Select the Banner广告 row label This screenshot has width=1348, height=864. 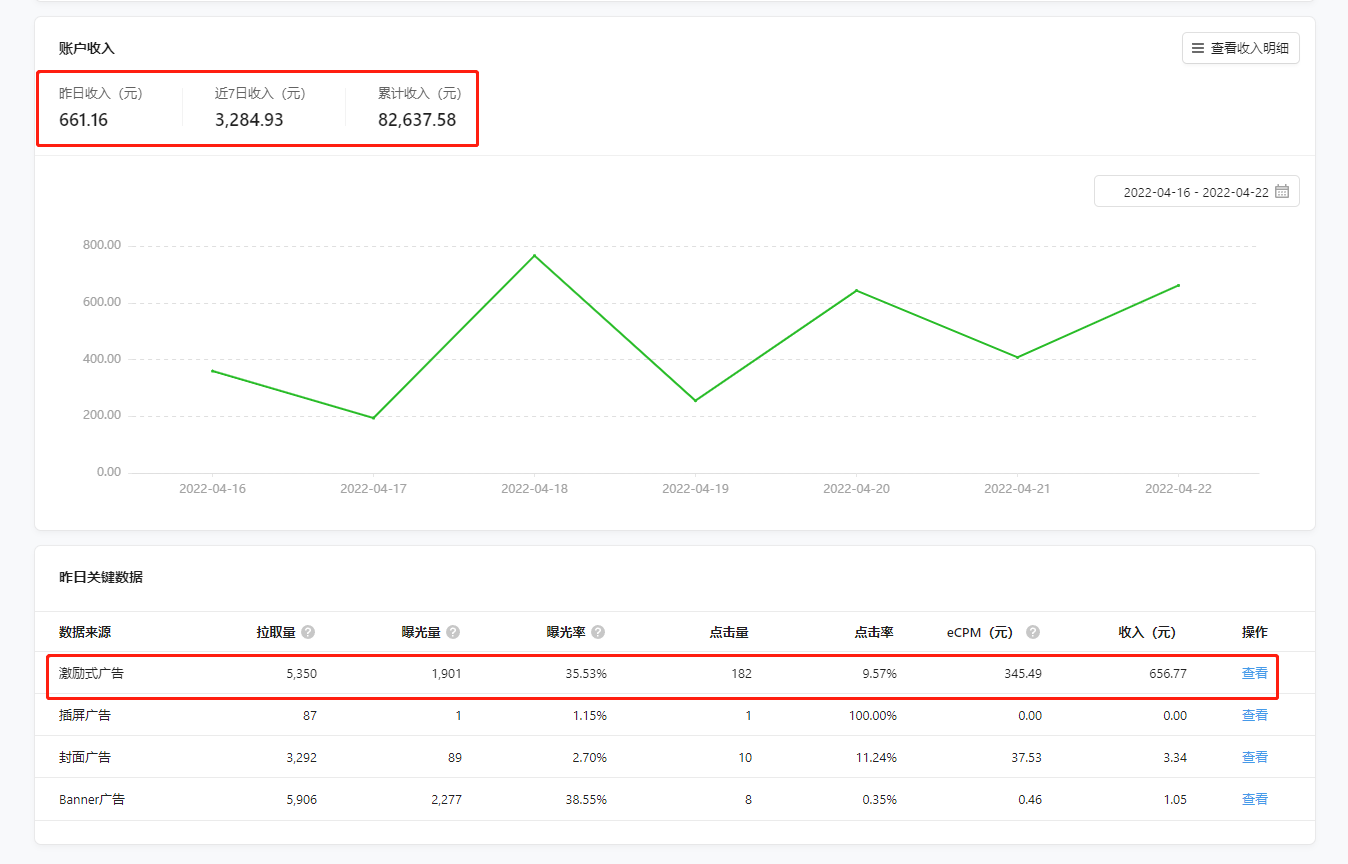tap(92, 800)
